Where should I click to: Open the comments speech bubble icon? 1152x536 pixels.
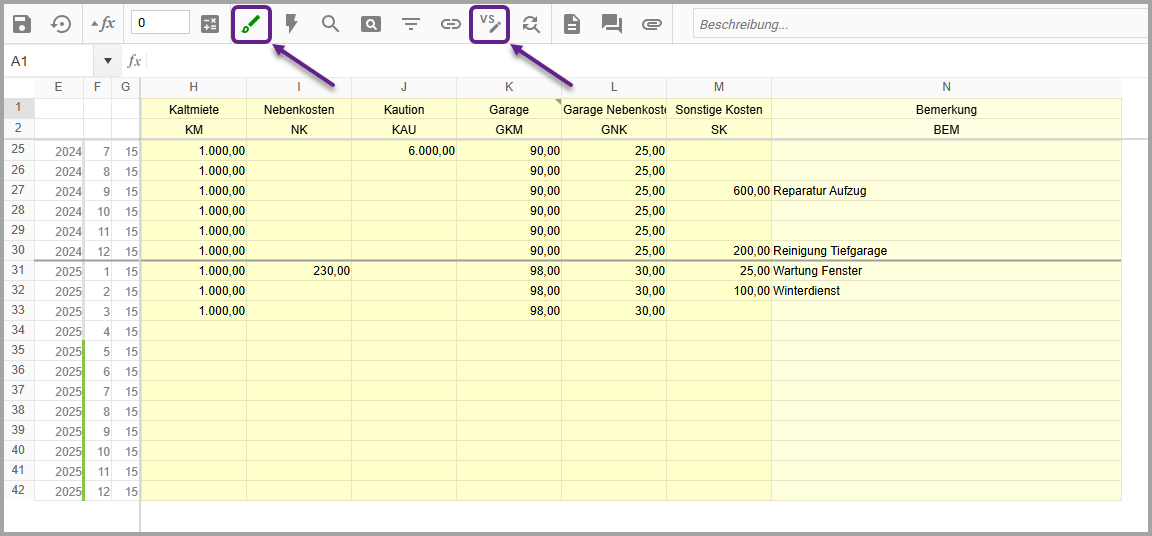(x=612, y=24)
